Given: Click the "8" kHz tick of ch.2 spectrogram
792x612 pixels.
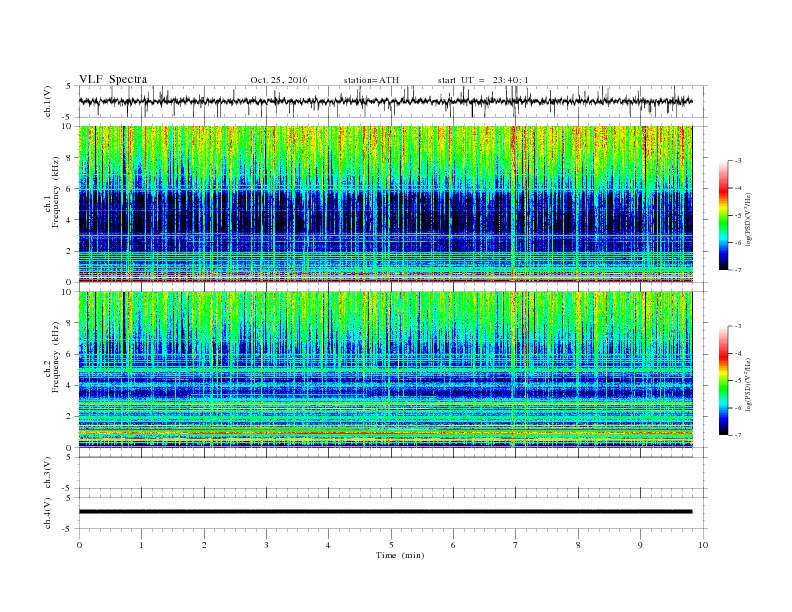Looking at the screenshot, I should 69,323.
